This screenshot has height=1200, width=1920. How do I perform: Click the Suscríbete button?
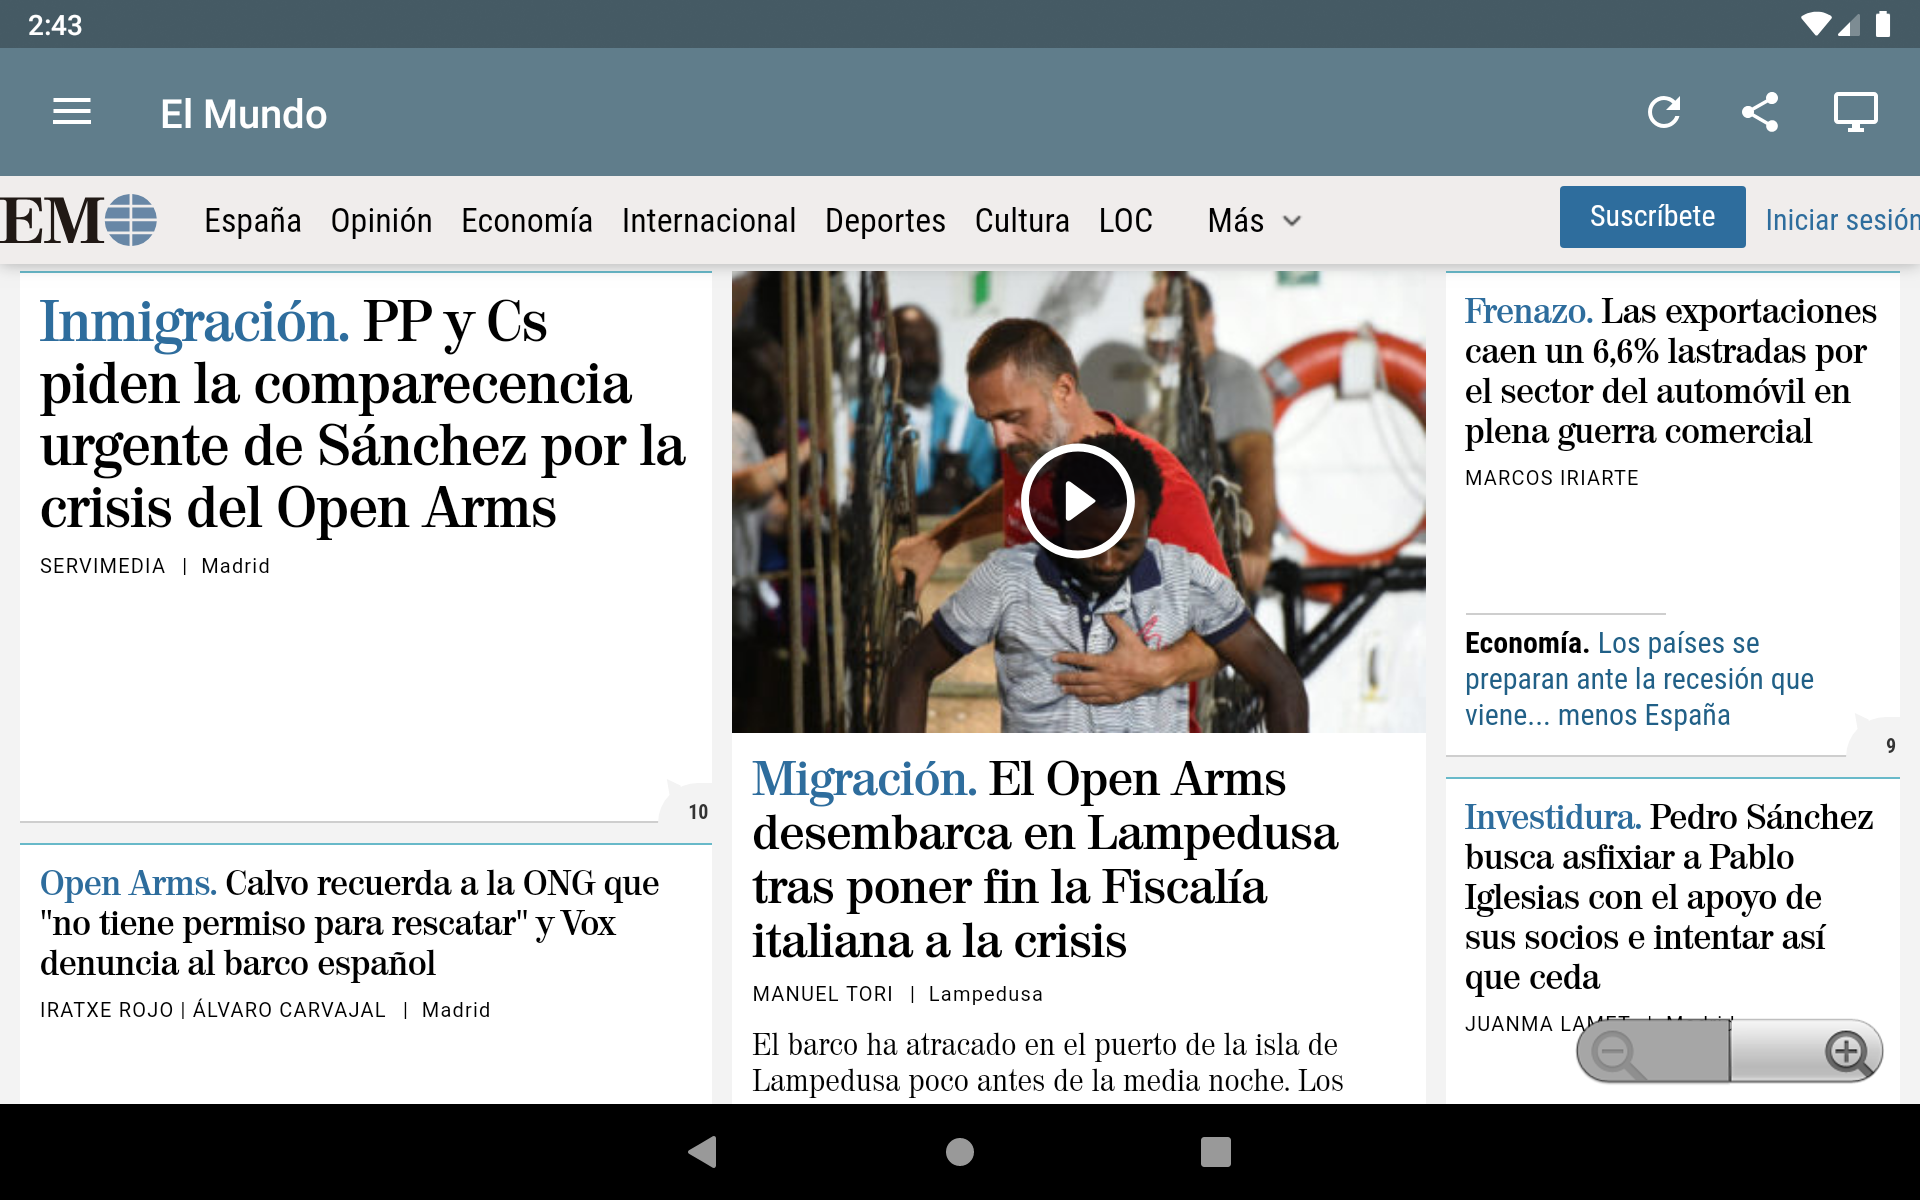[1652, 216]
